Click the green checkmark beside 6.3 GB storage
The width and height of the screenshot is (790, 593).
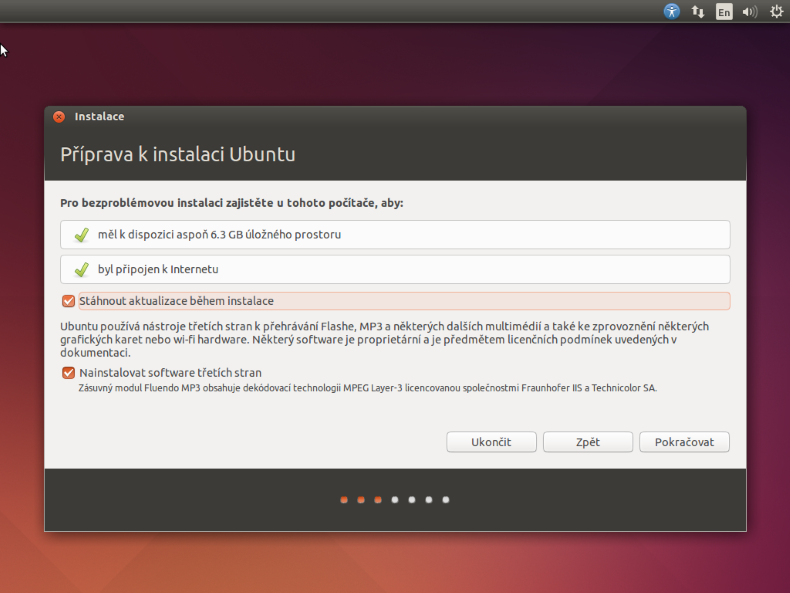click(82, 235)
